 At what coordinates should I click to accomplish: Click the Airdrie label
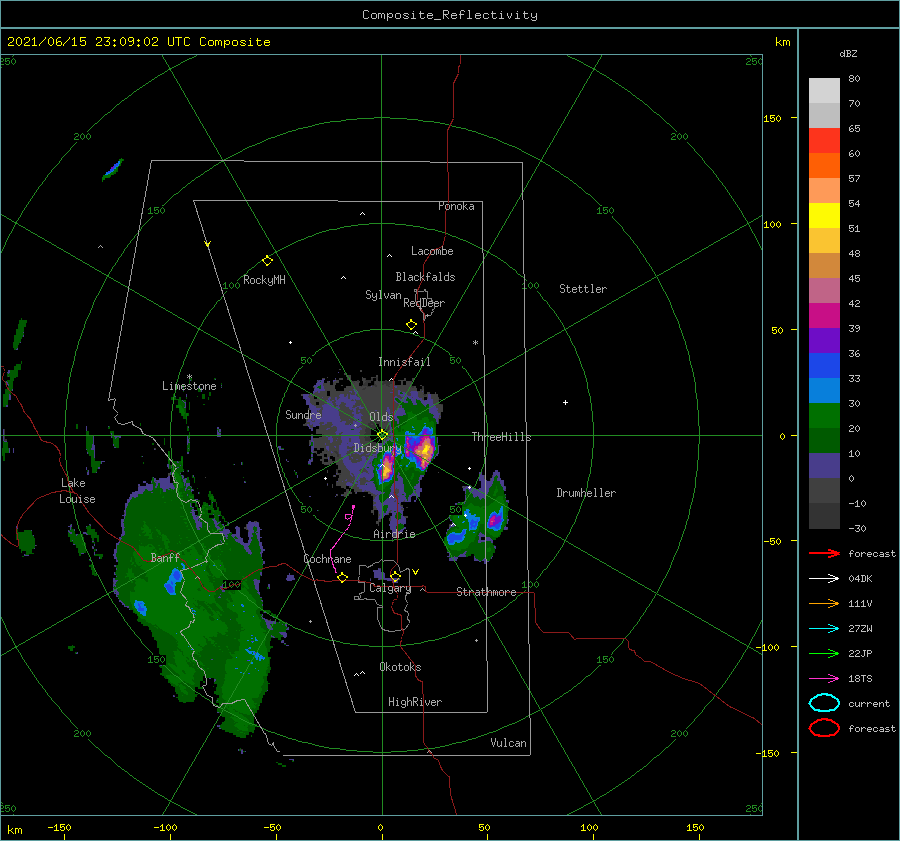[x=394, y=534]
